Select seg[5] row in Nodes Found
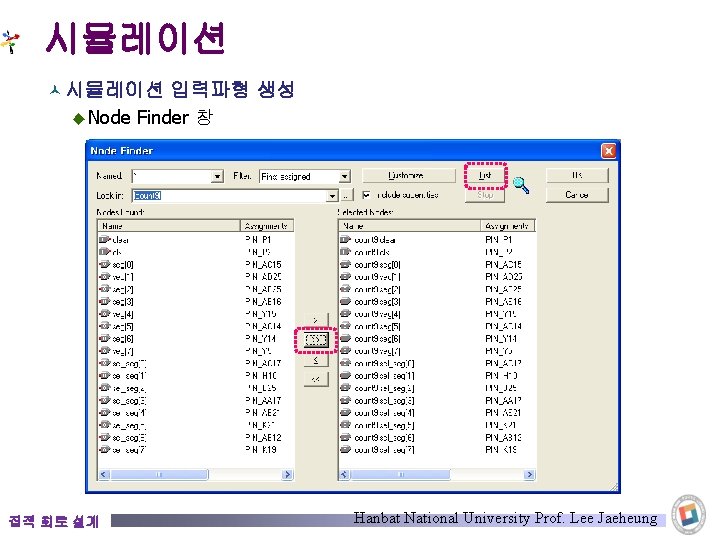Screen dimensions: 720x540 click(x=195, y=326)
